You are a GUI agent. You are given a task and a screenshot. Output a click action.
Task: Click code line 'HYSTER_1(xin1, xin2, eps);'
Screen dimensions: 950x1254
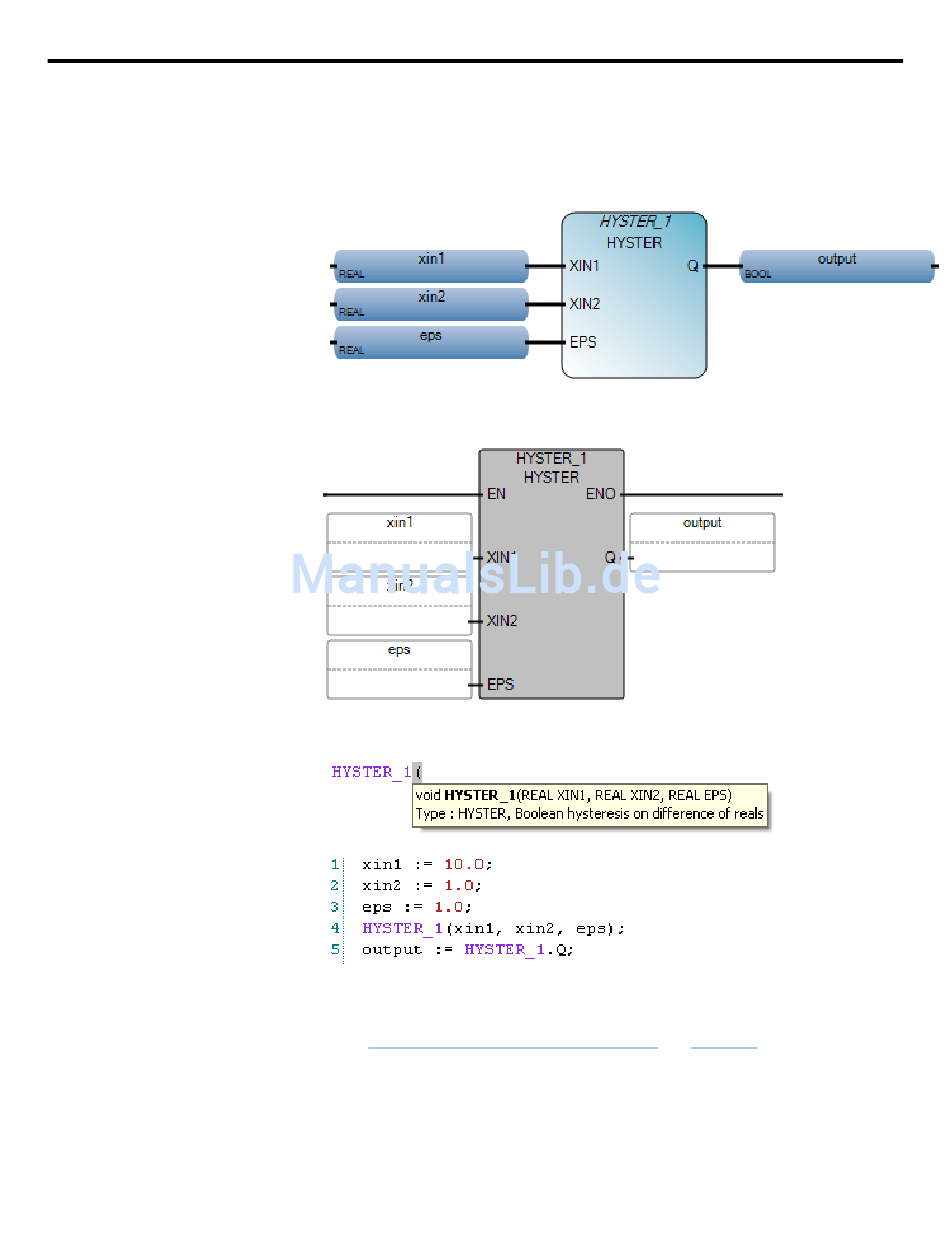pos(494,929)
